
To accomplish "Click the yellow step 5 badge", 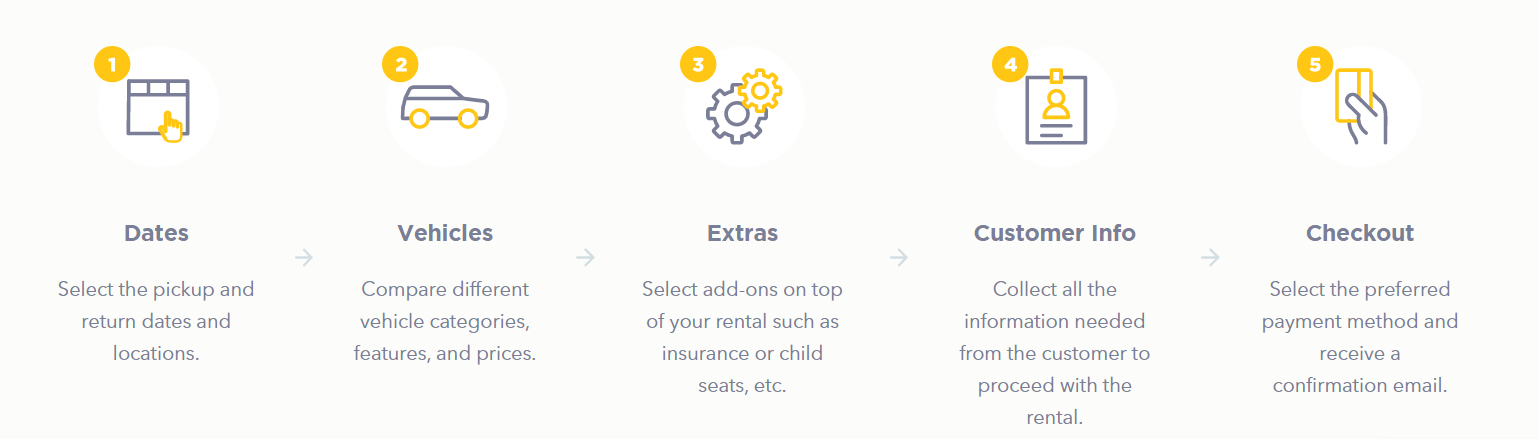I will click(1315, 65).
